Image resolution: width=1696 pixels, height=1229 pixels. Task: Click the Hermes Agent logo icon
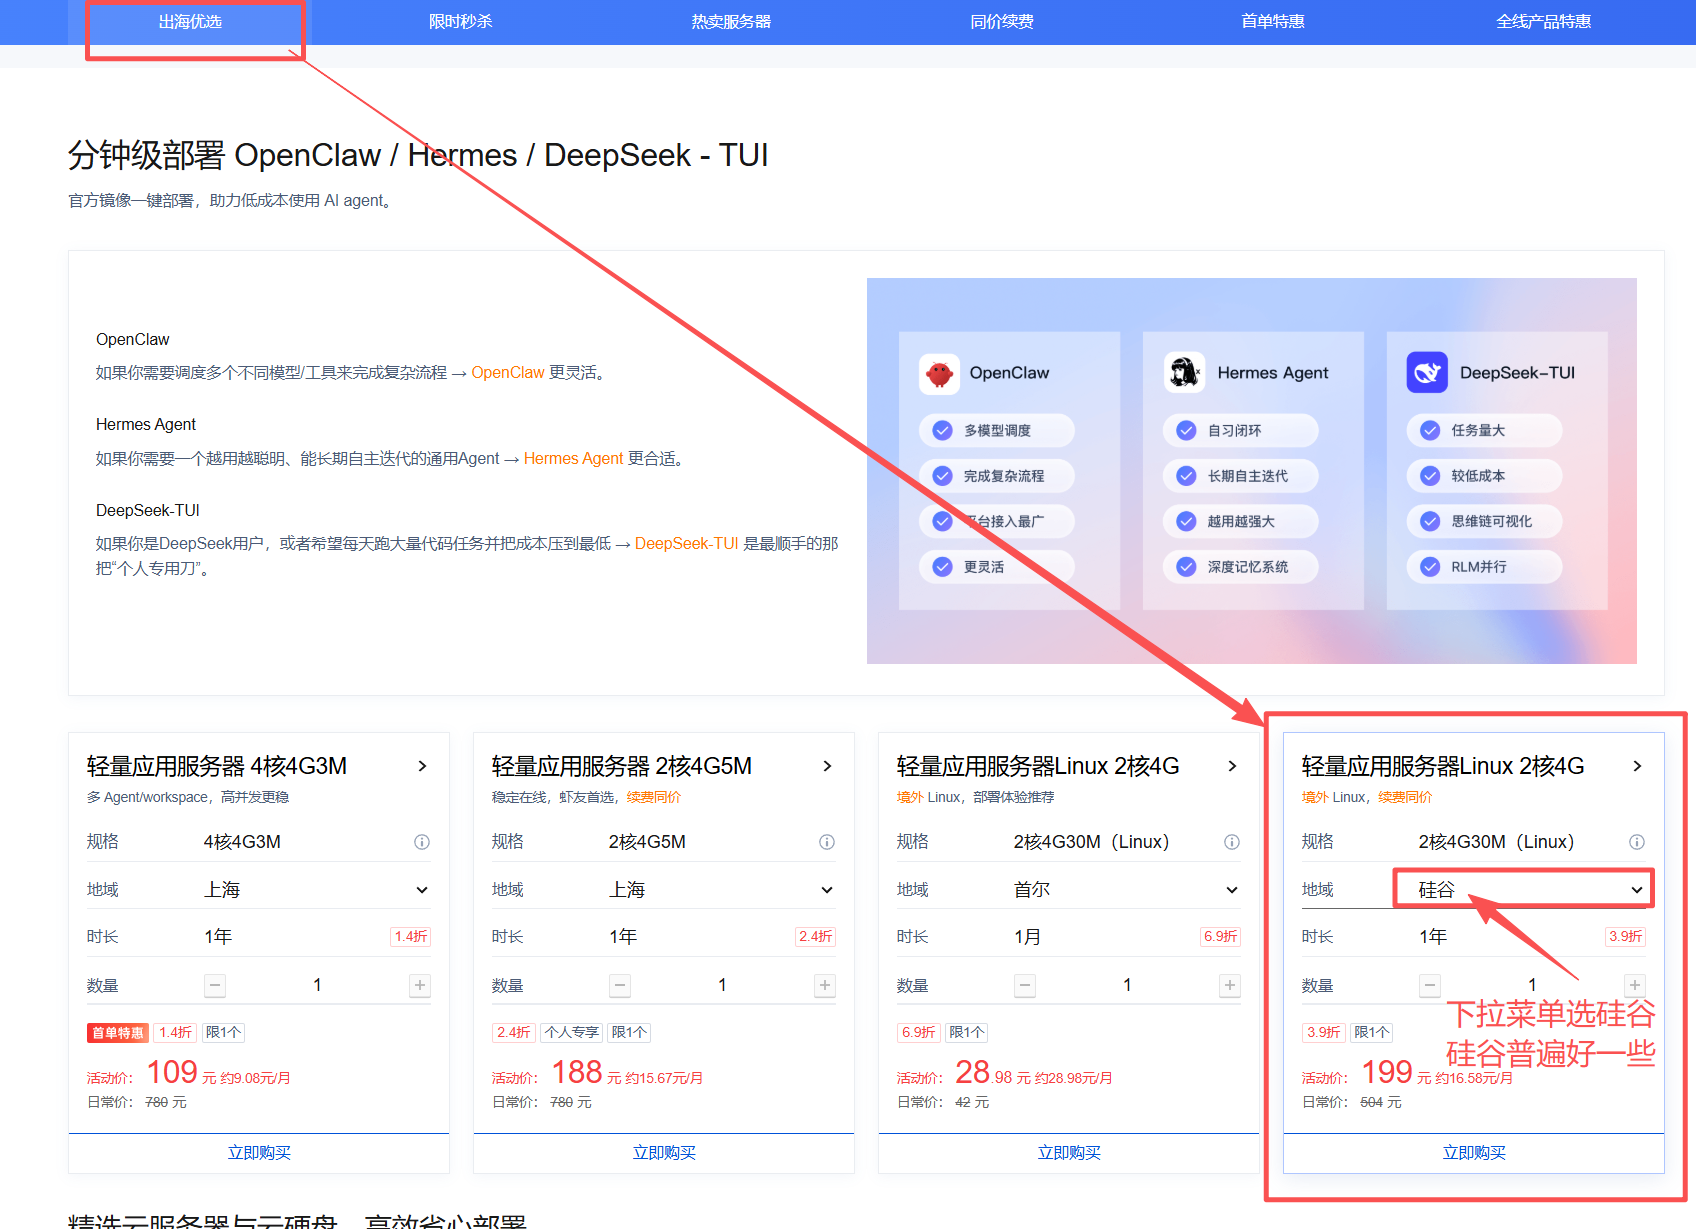click(x=1184, y=373)
